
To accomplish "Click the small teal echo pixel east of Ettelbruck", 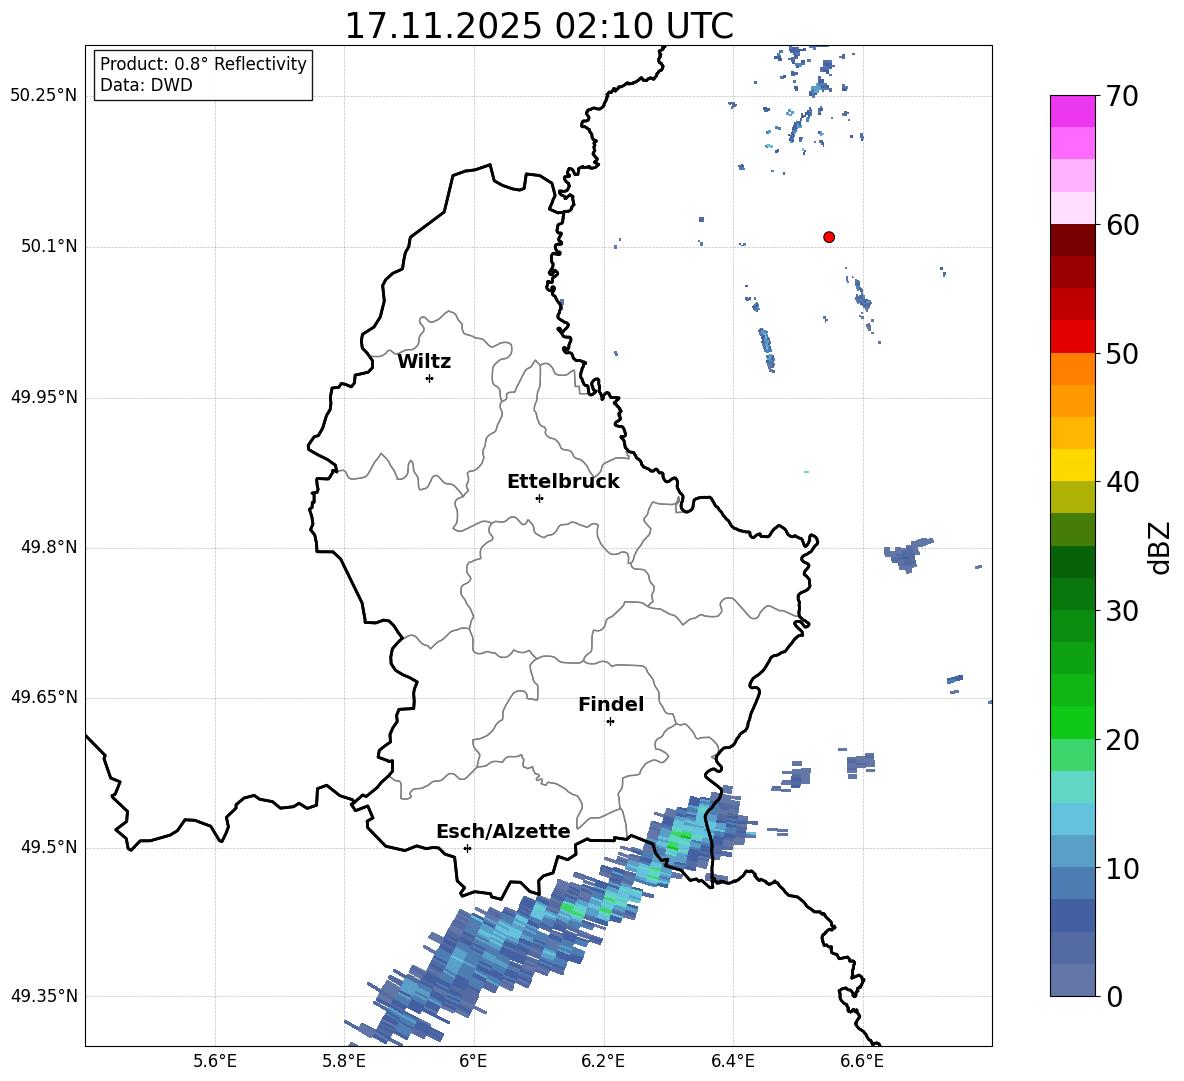I will (x=806, y=472).
